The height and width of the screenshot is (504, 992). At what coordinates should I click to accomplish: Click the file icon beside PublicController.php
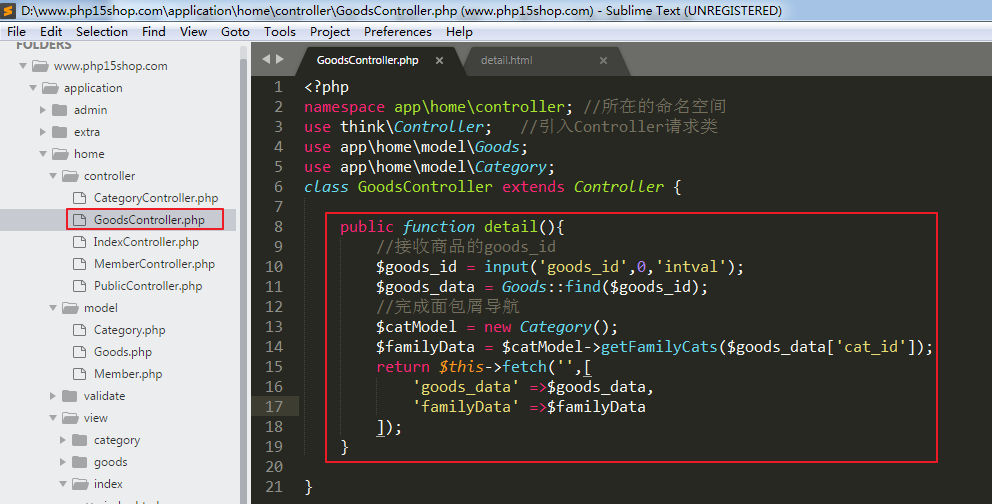80,286
